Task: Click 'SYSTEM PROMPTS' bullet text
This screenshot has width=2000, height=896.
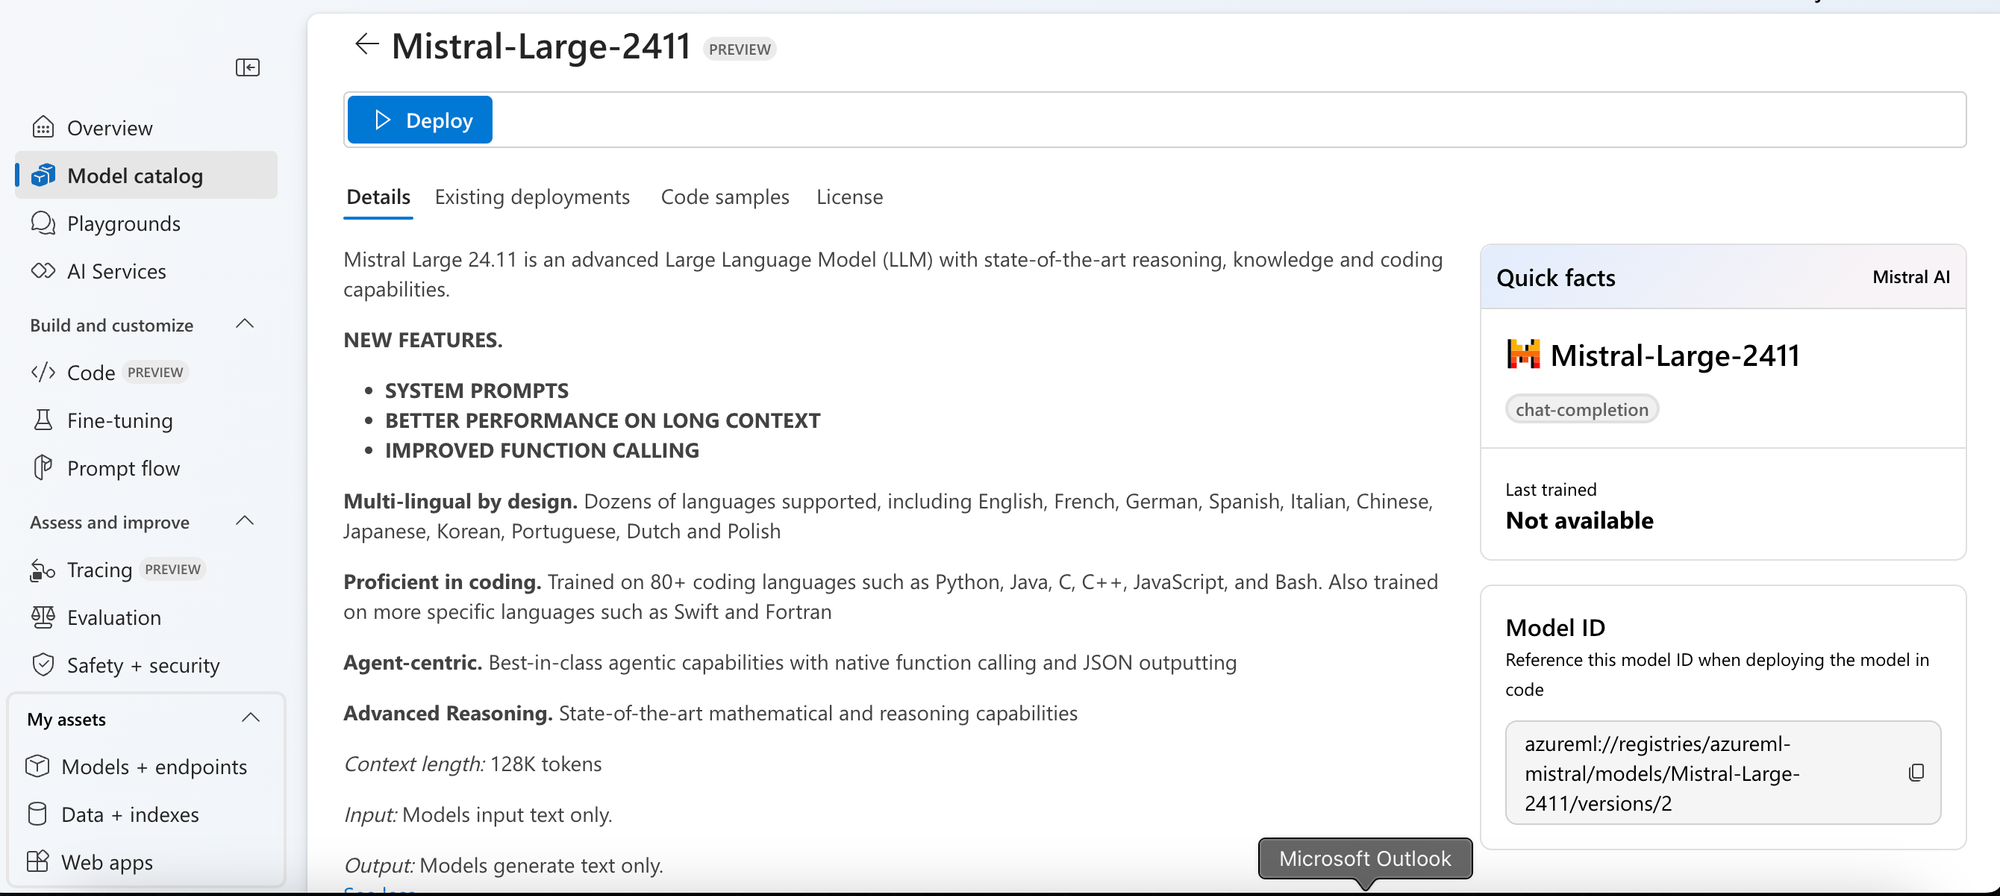Action: (x=477, y=390)
